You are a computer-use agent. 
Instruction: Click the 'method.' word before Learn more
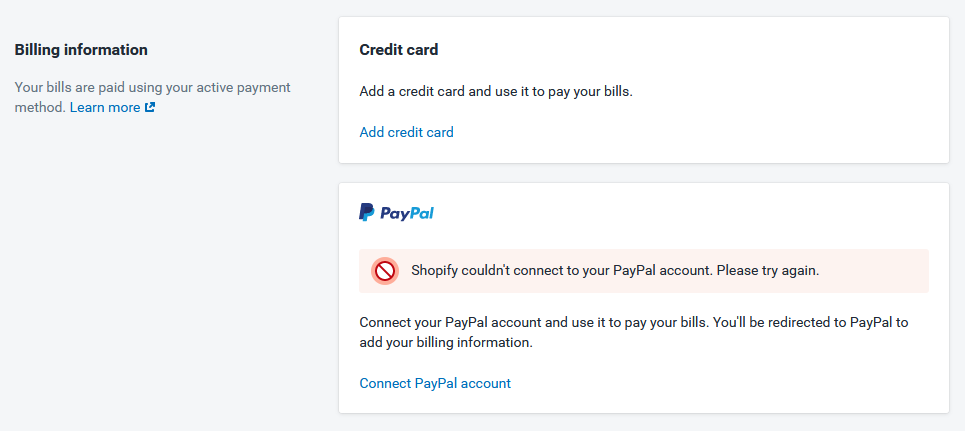[40, 107]
